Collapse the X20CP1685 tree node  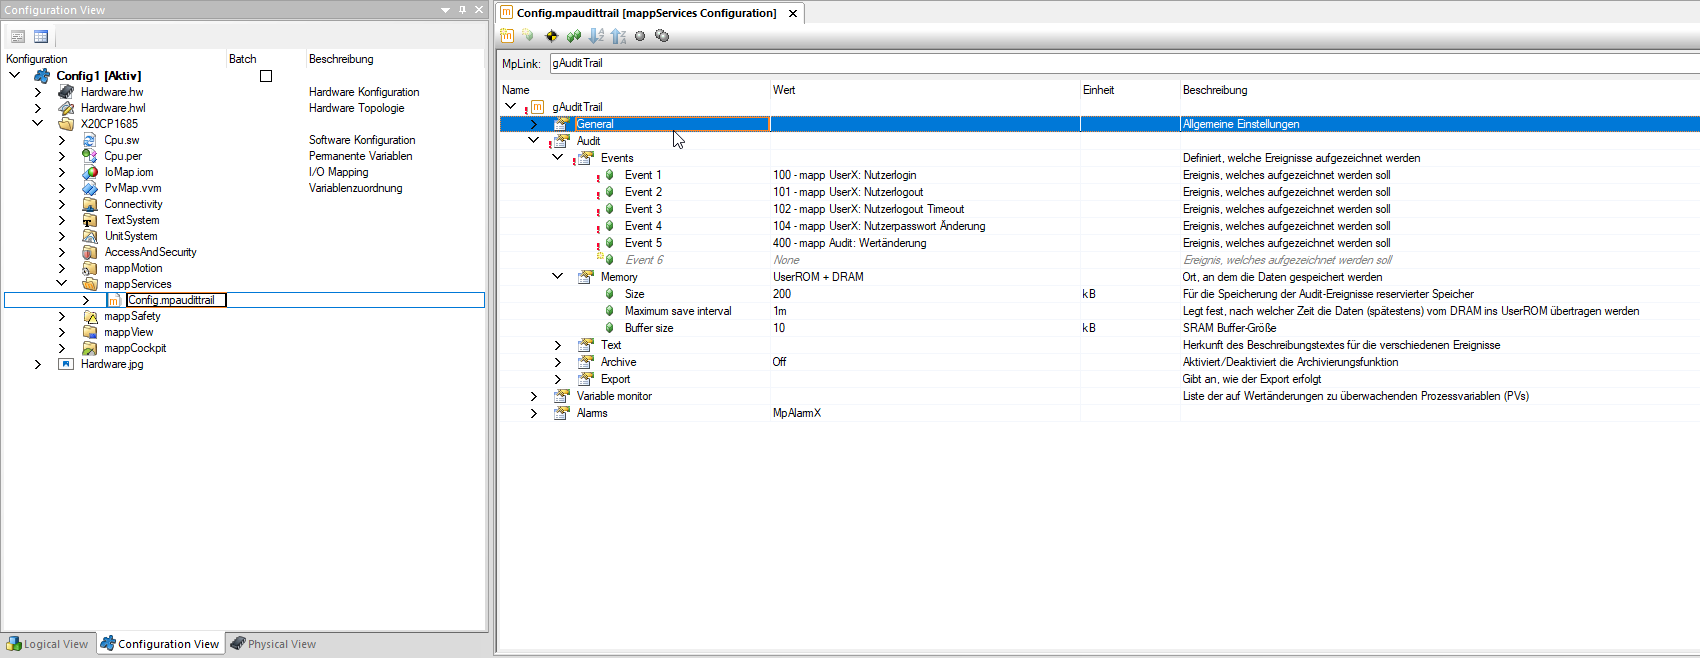point(38,124)
